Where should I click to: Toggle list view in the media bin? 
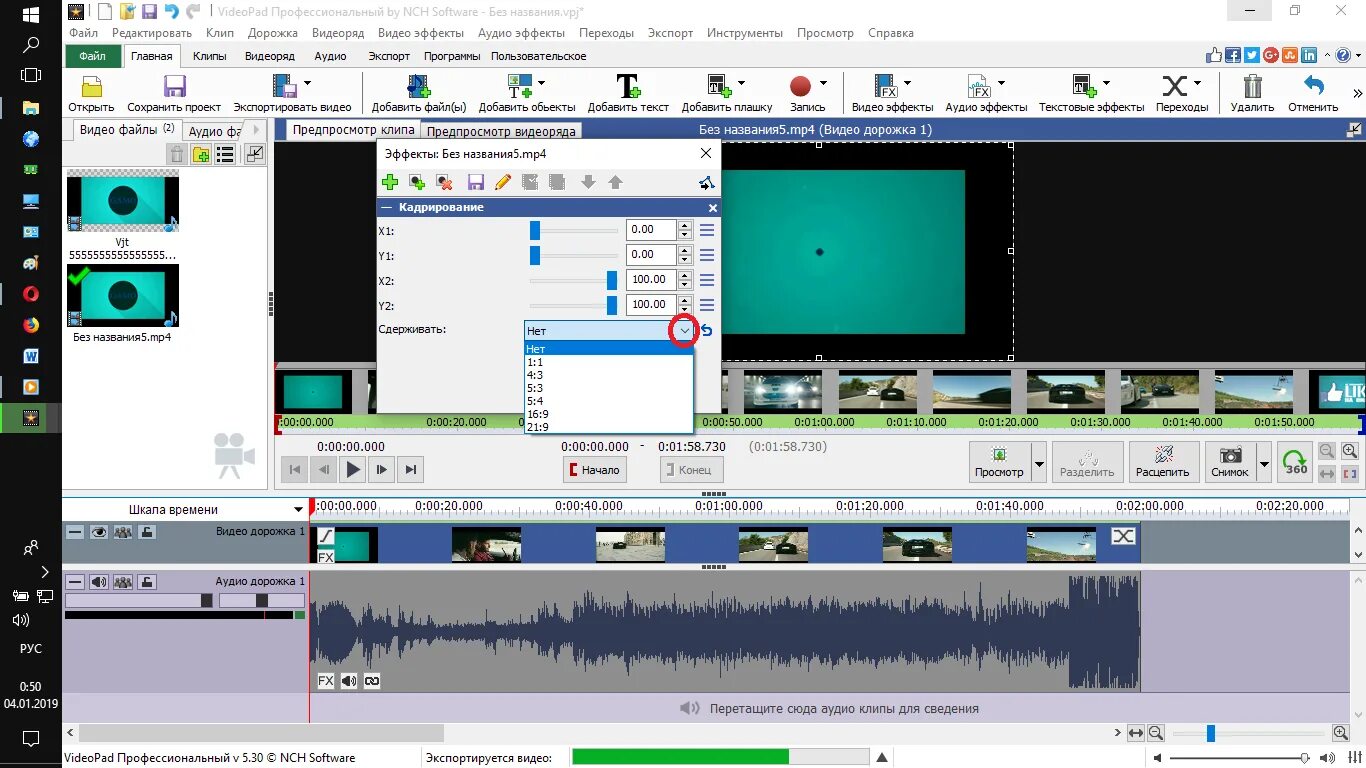226,154
